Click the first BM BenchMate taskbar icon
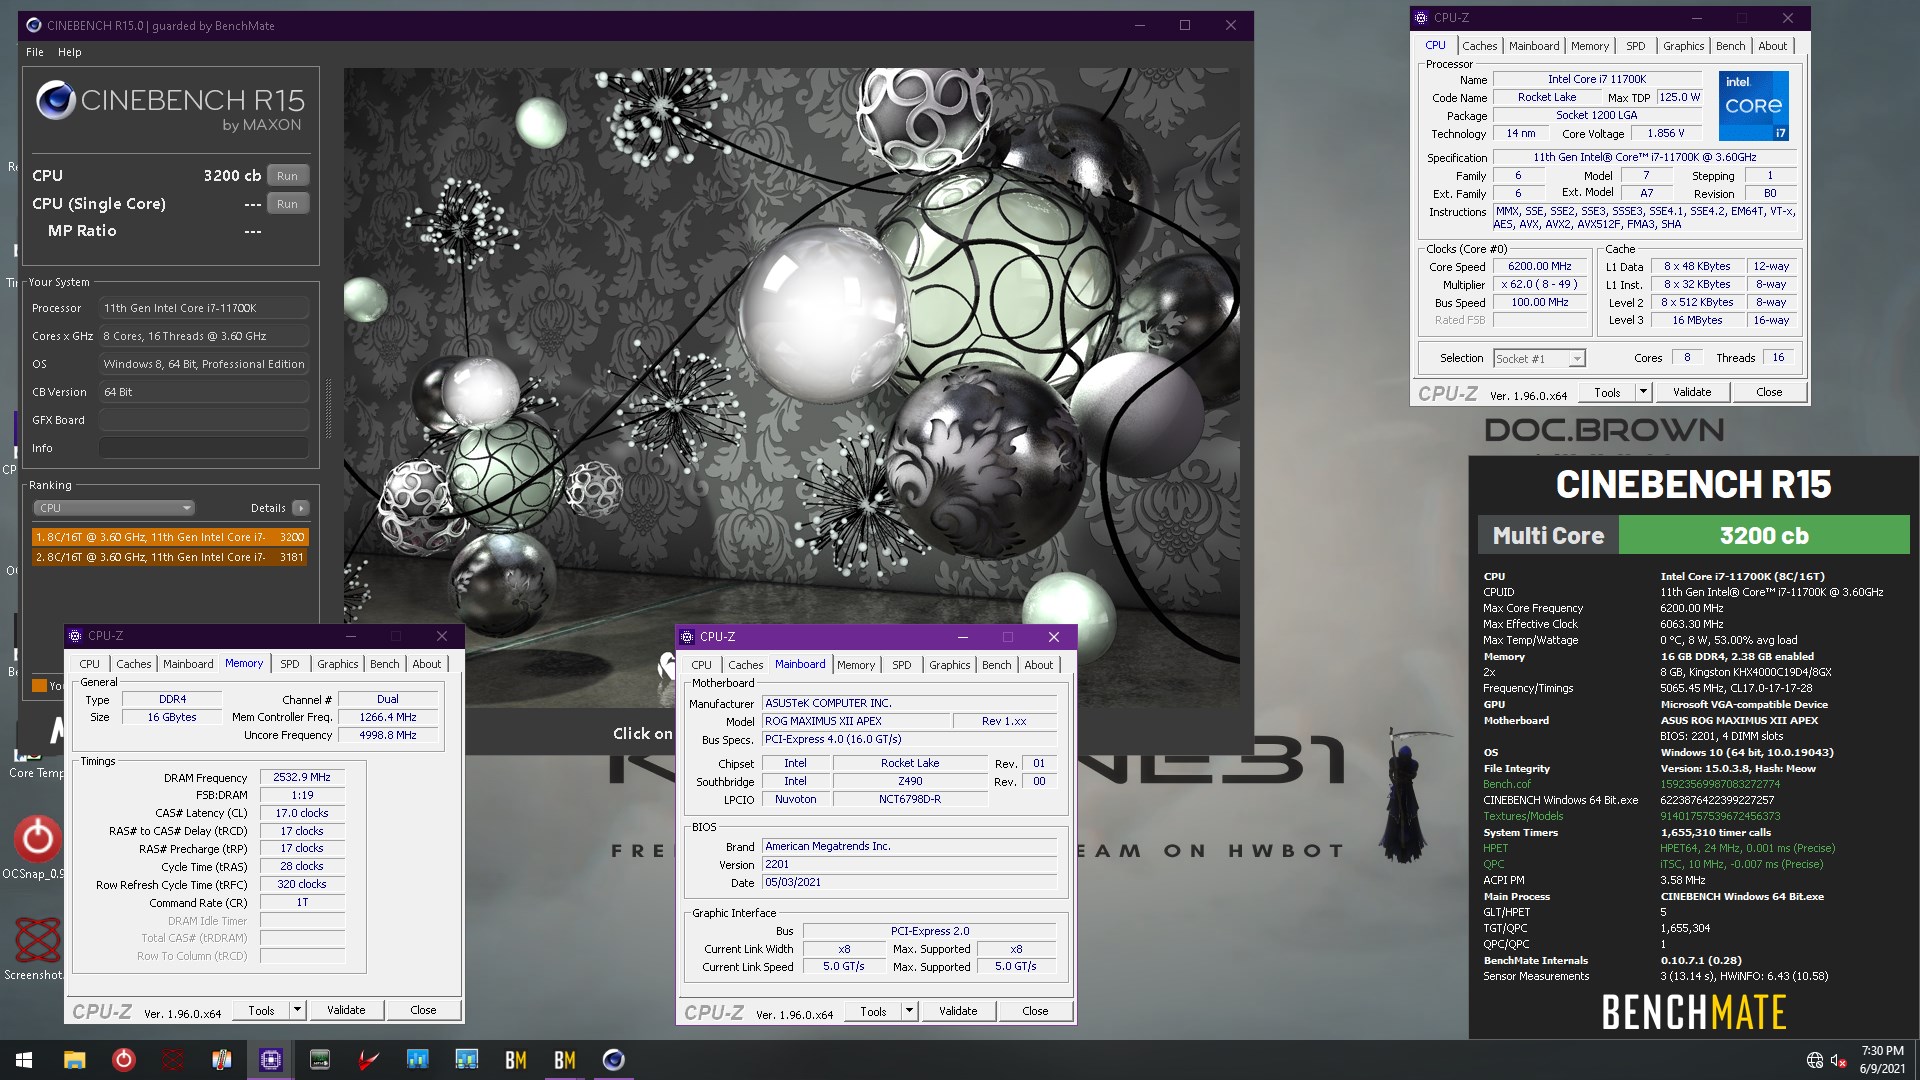Image resolution: width=1920 pixels, height=1080 pixels. [515, 1060]
